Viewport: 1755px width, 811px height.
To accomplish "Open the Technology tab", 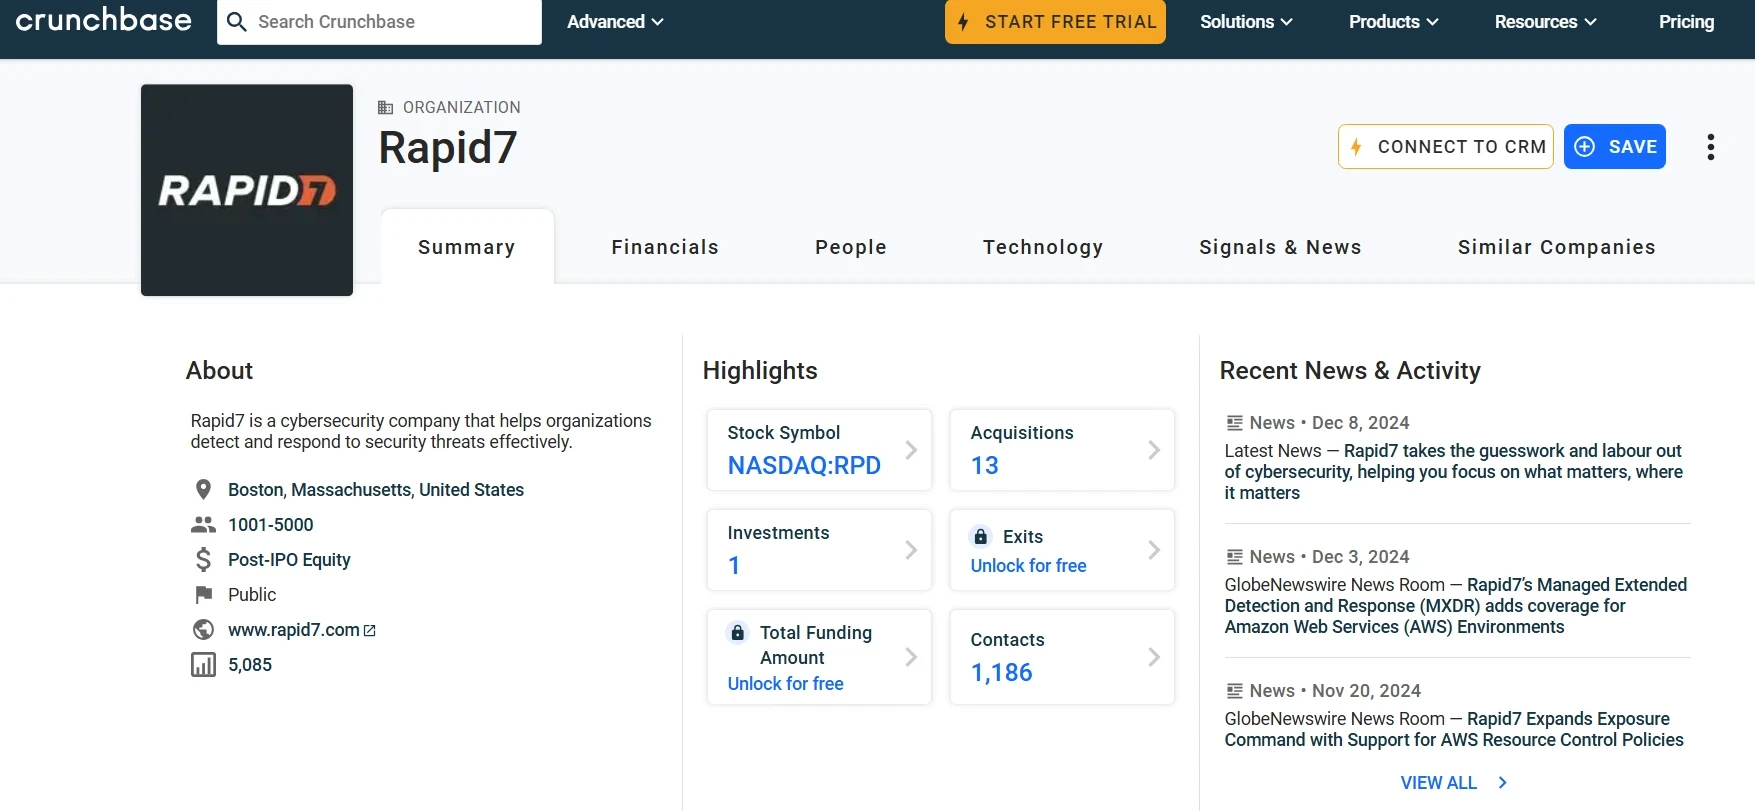I will 1043,247.
